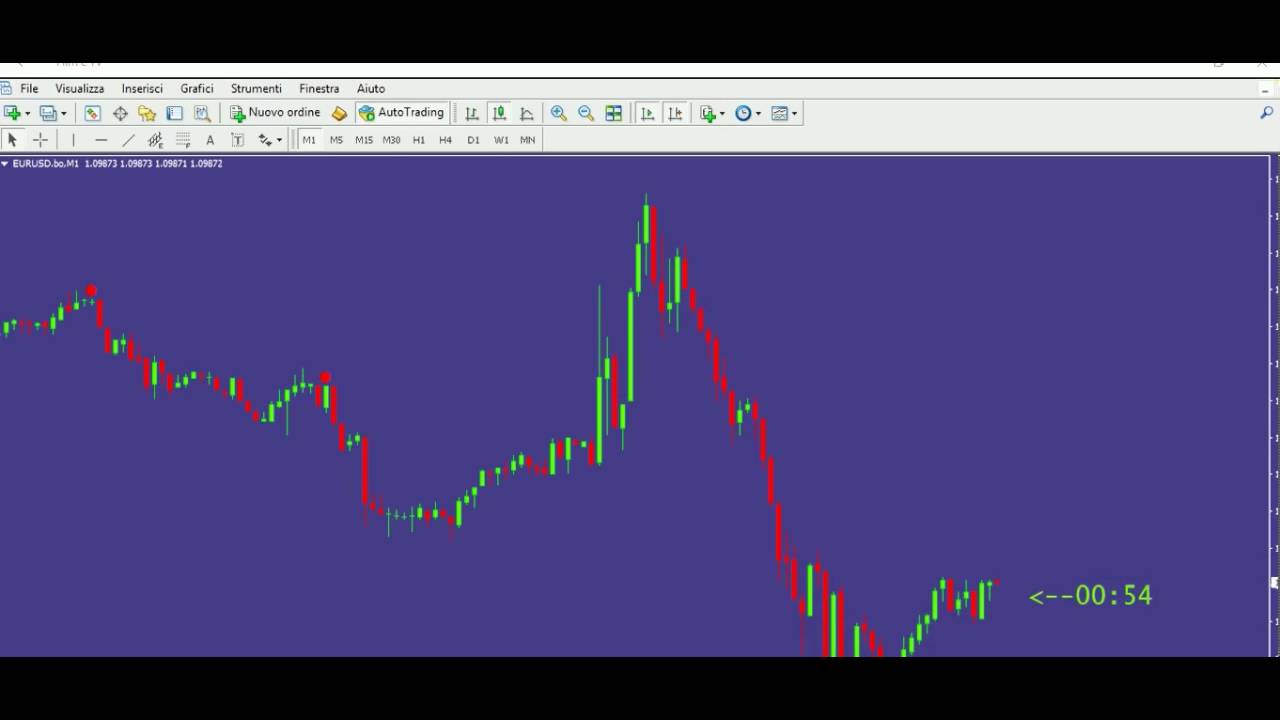Open the Data Window icon

pyautogui.click(x=120, y=114)
